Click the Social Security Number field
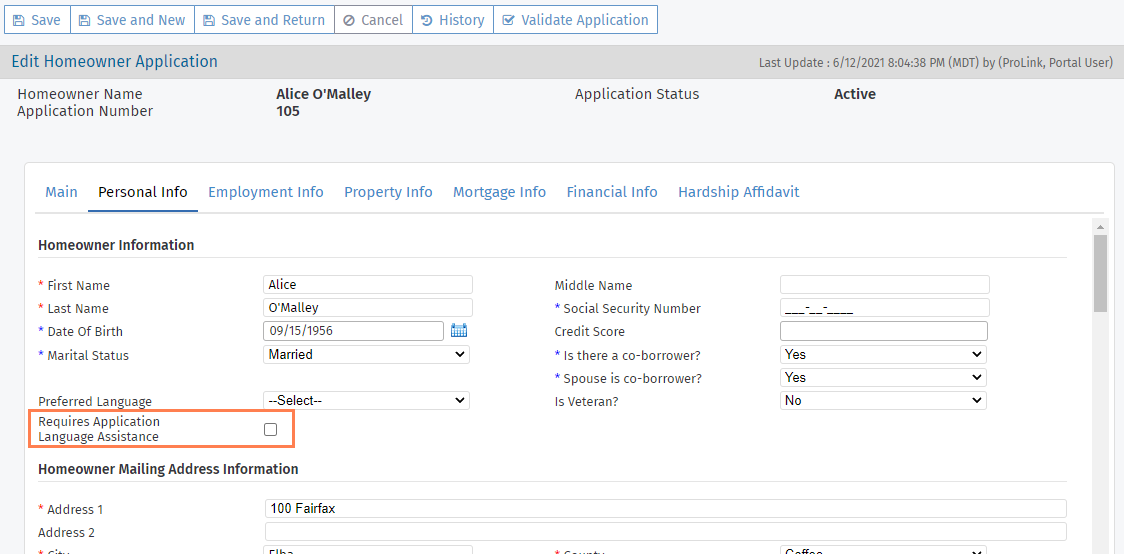Image resolution: width=1124 pixels, height=554 pixels. pyautogui.click(x=884, y=308)
